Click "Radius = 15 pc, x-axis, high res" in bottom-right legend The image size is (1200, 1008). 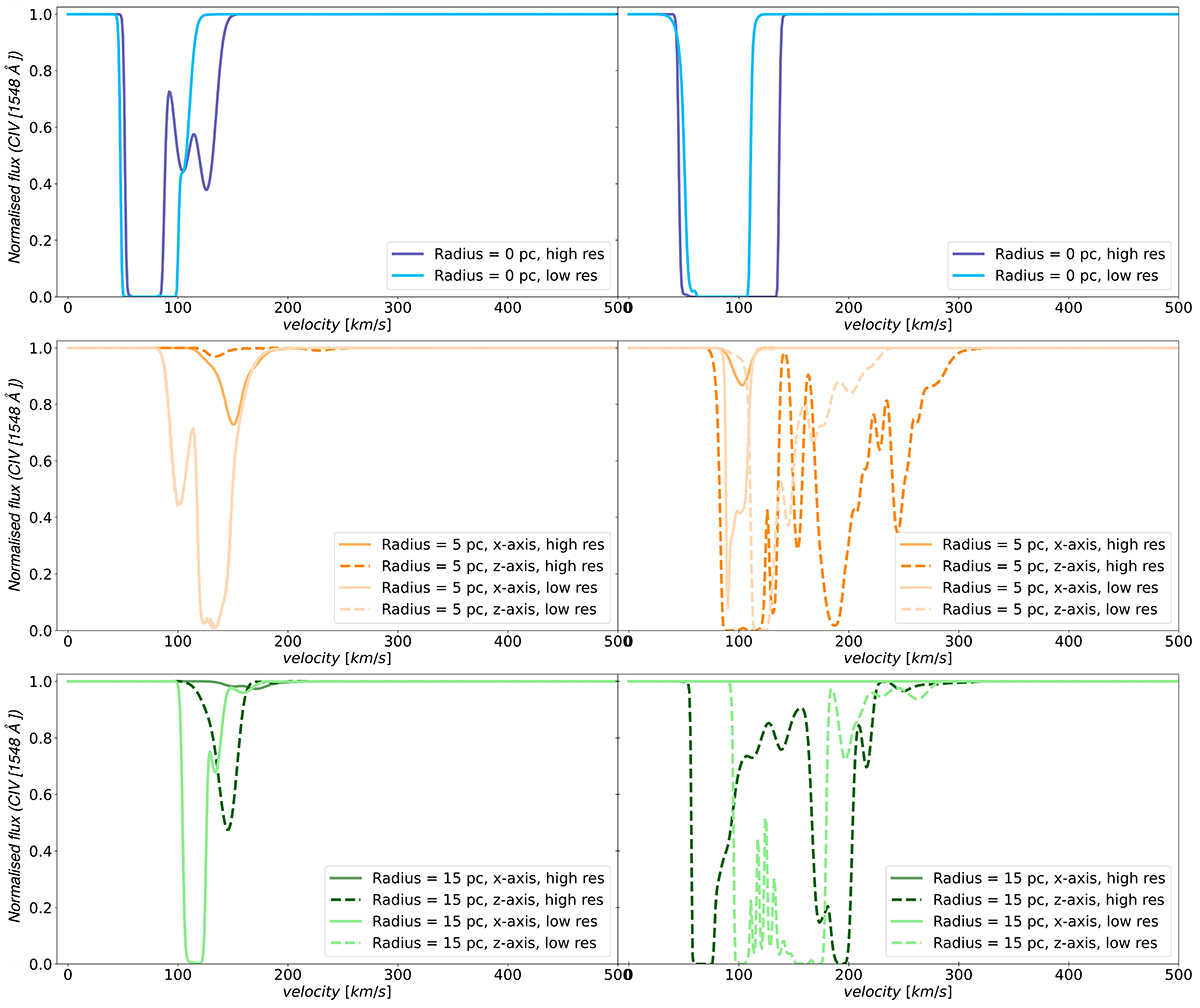pos(1049,878)
